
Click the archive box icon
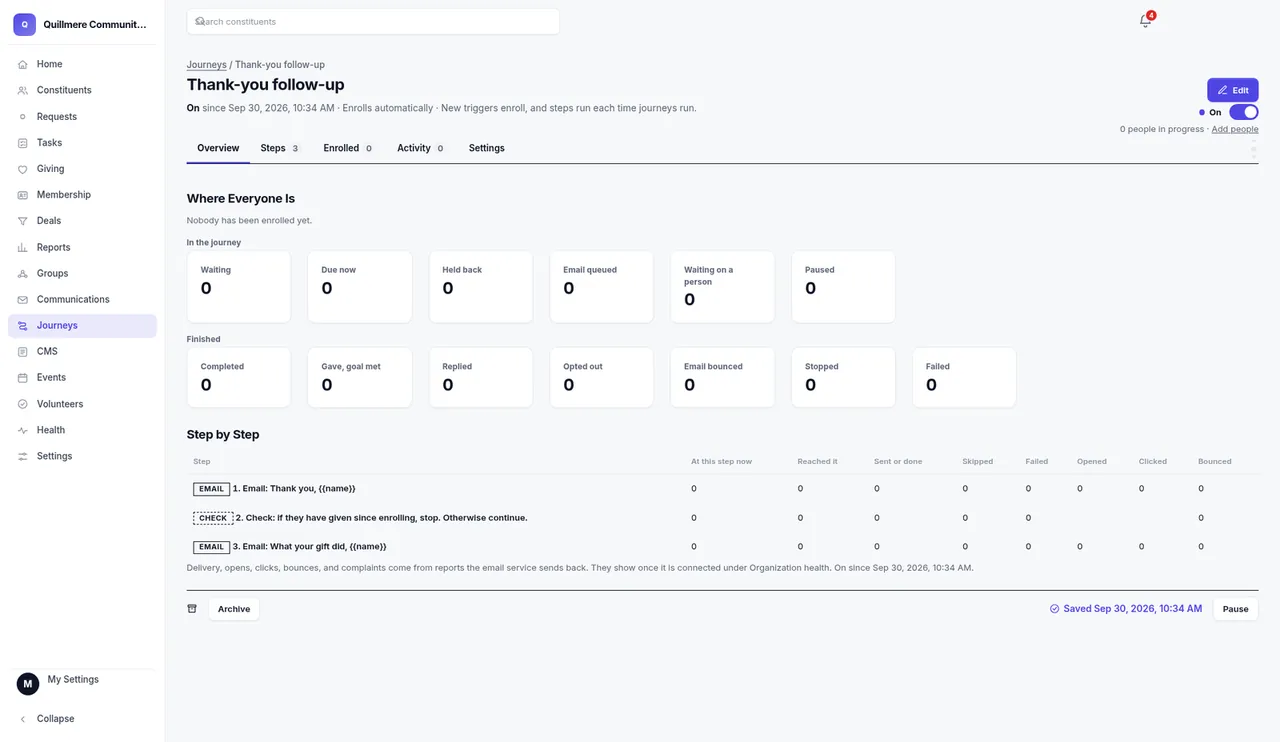point(192,609)
